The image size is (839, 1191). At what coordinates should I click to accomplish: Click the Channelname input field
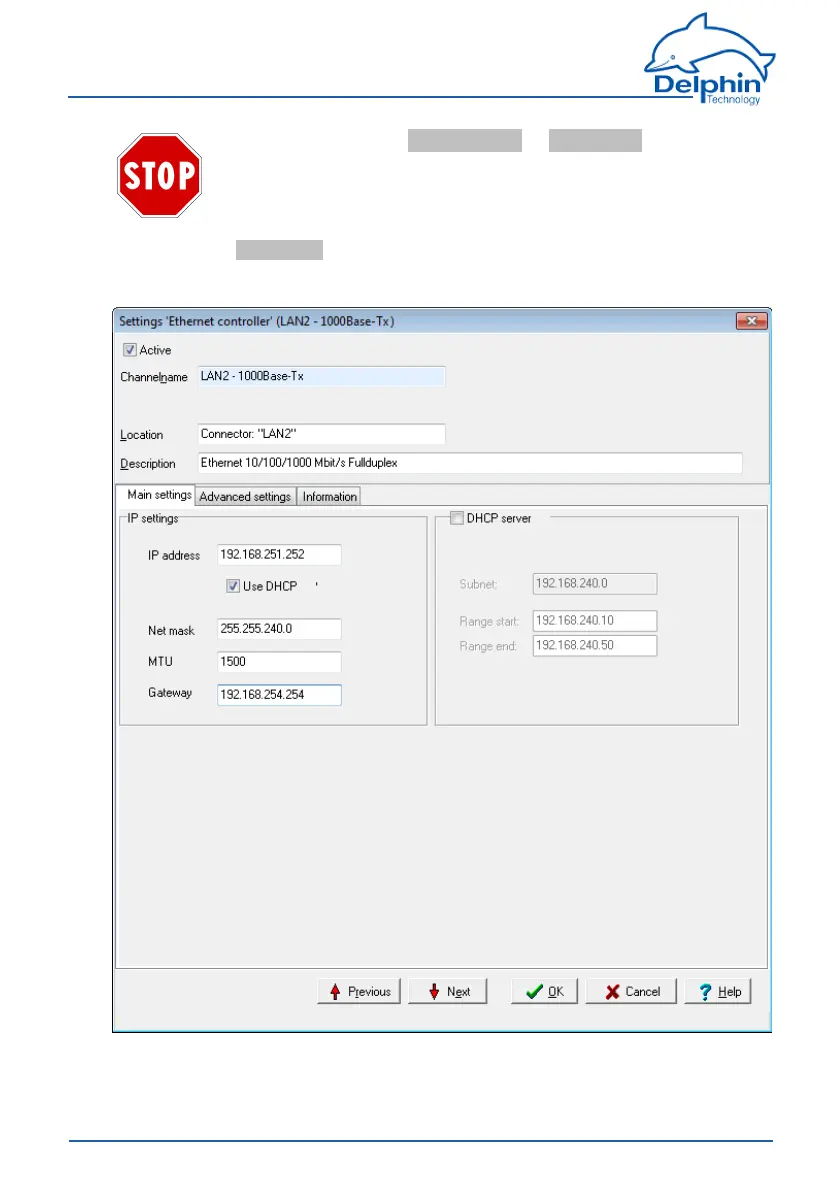[322, 376]
